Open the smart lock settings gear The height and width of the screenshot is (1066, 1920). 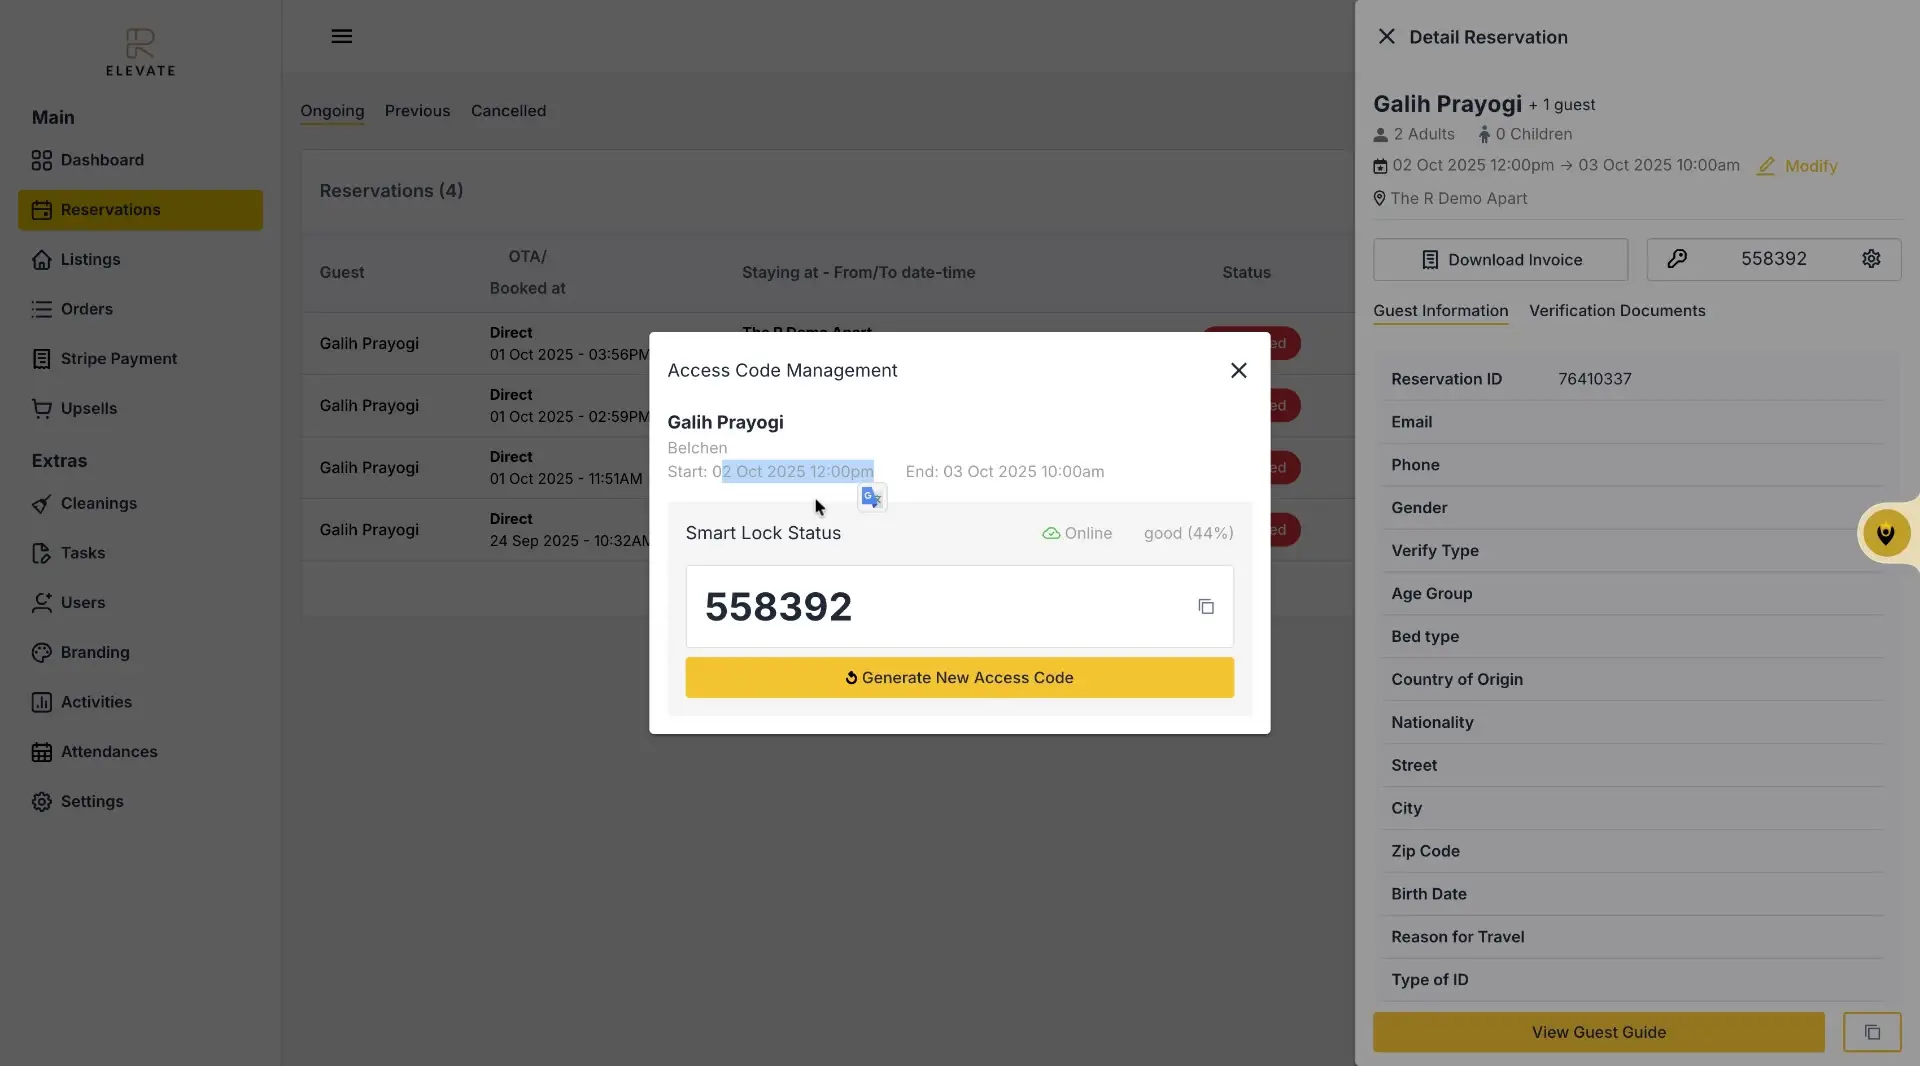point(1871,259)
